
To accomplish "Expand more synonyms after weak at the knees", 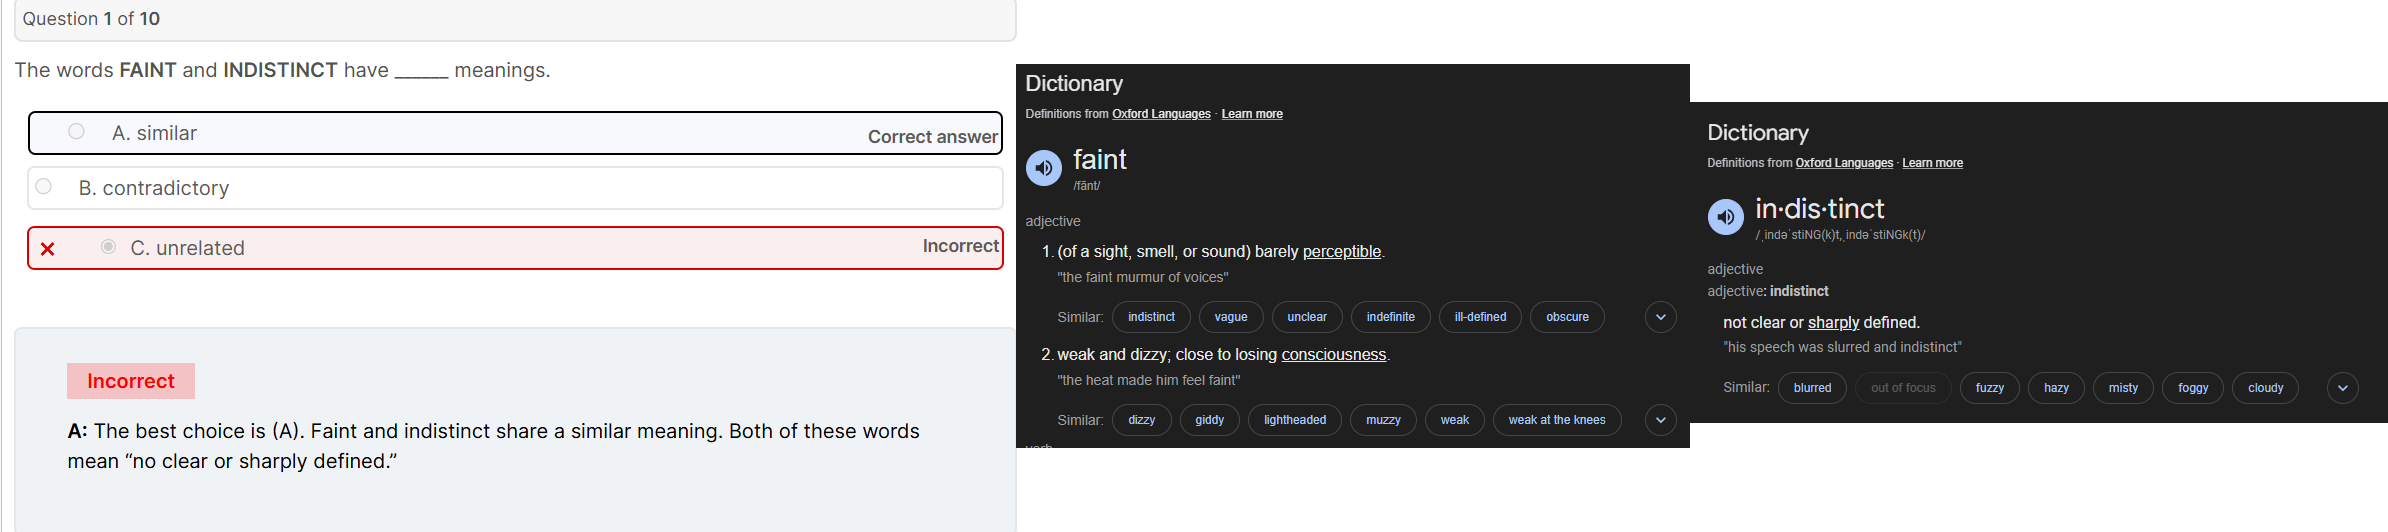I will [x=1661, y=420].
